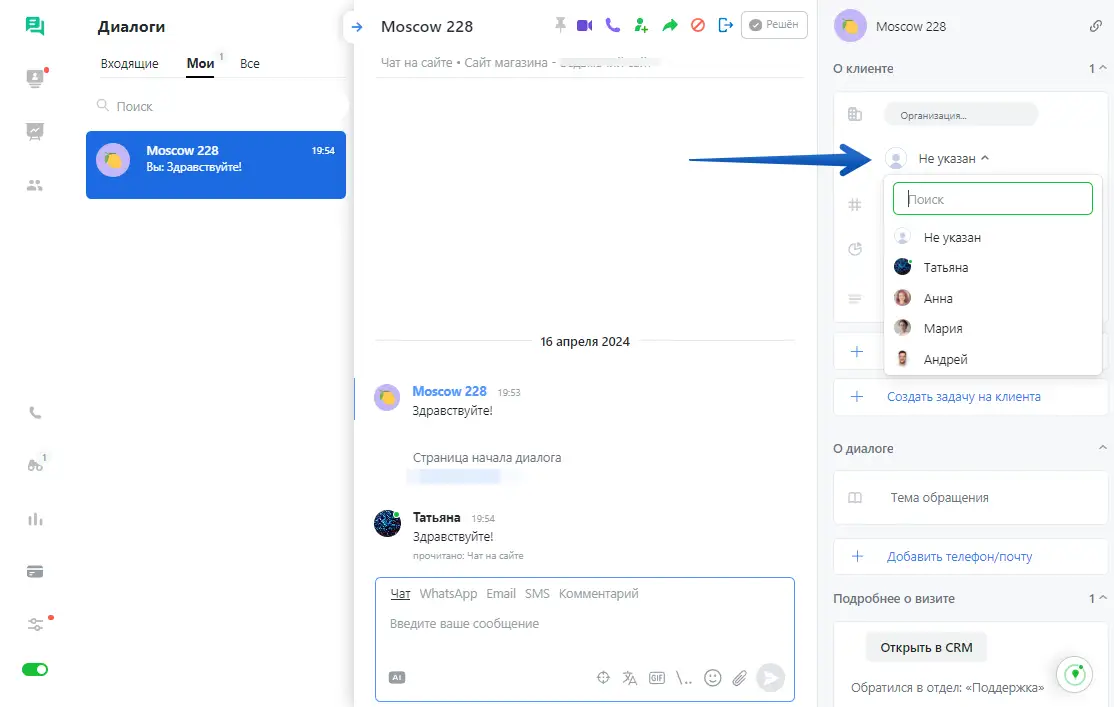Toggle the green online status switch
1114x707 pixels.
click(35, 669)
